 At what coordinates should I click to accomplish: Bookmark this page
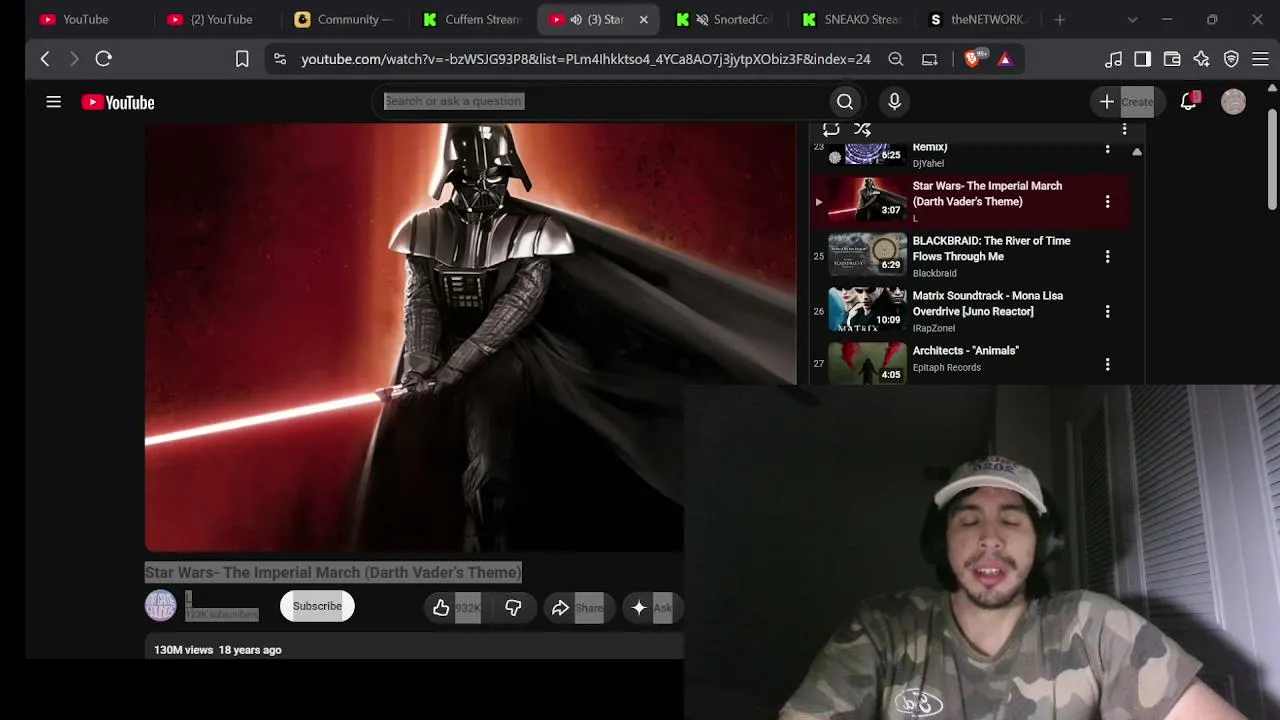coord(242,59)
